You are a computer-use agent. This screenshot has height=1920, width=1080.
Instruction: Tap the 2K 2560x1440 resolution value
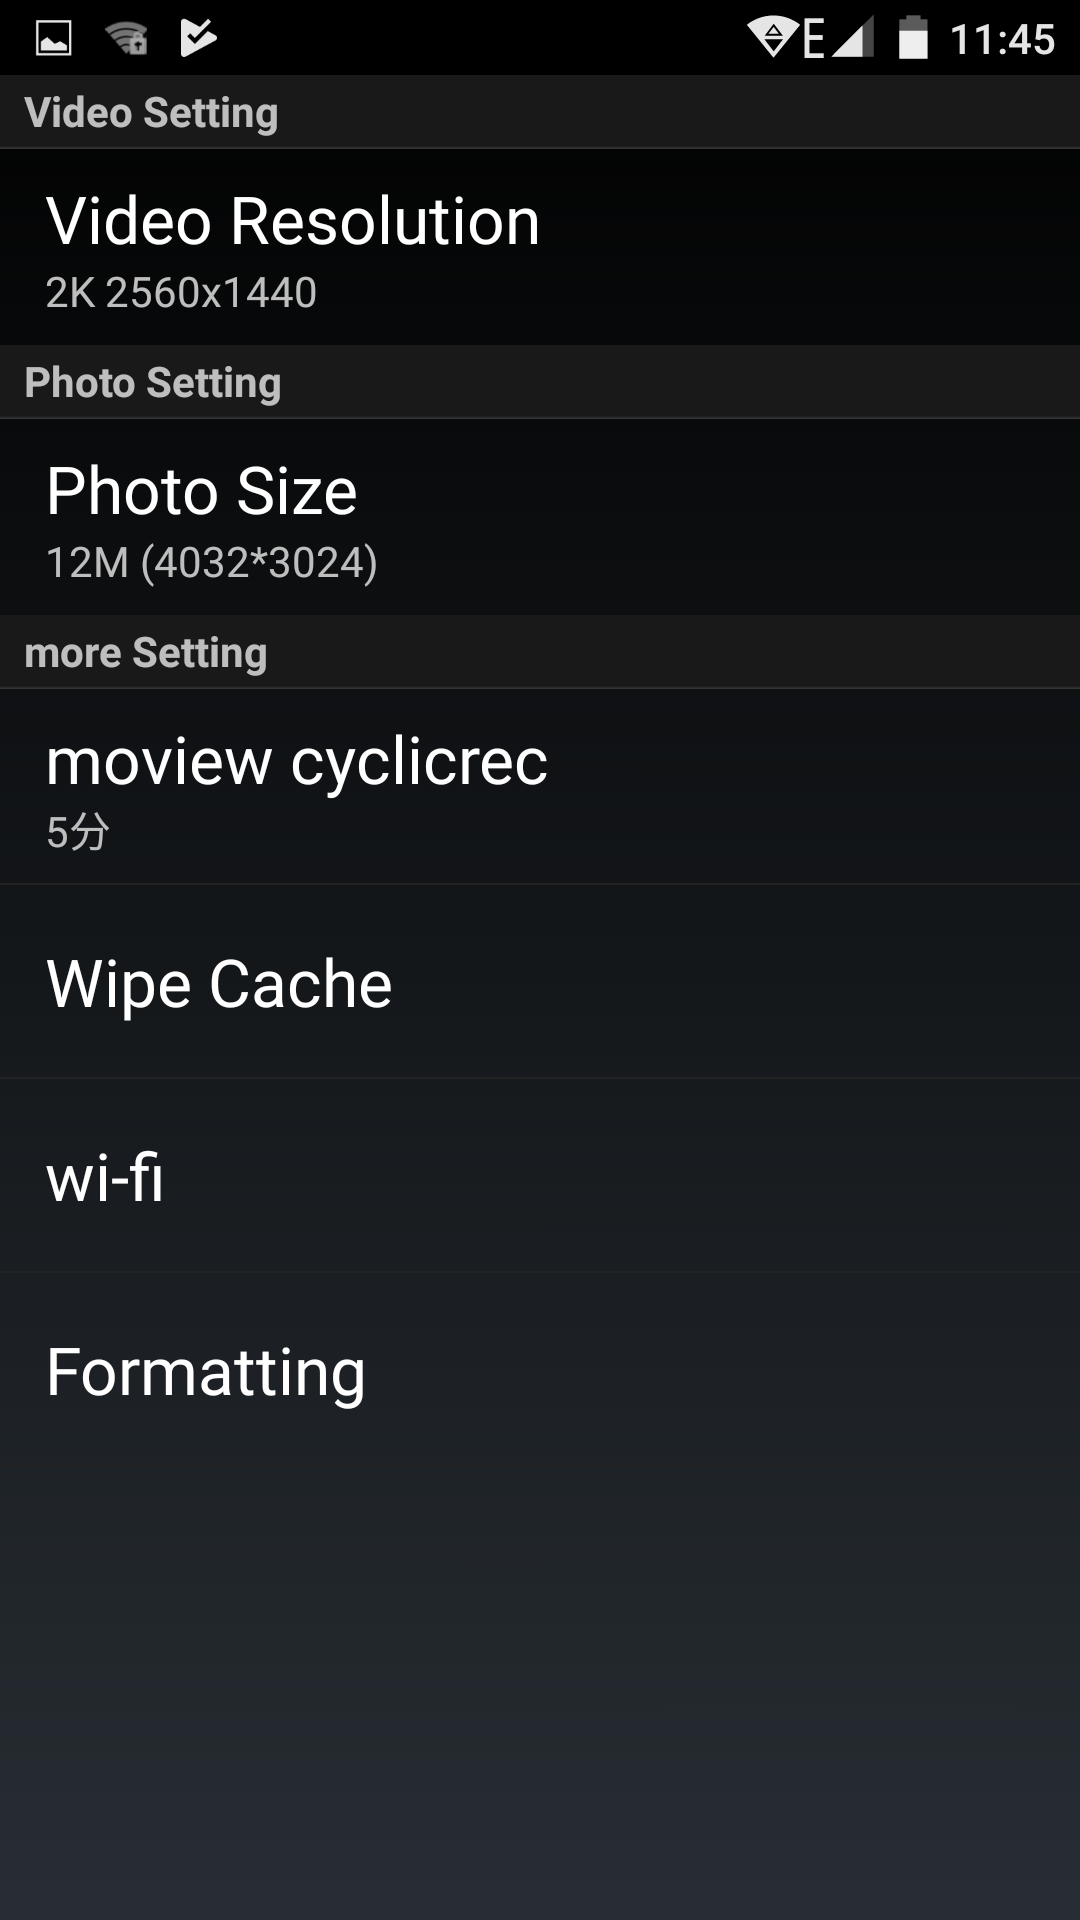[181, 293]
